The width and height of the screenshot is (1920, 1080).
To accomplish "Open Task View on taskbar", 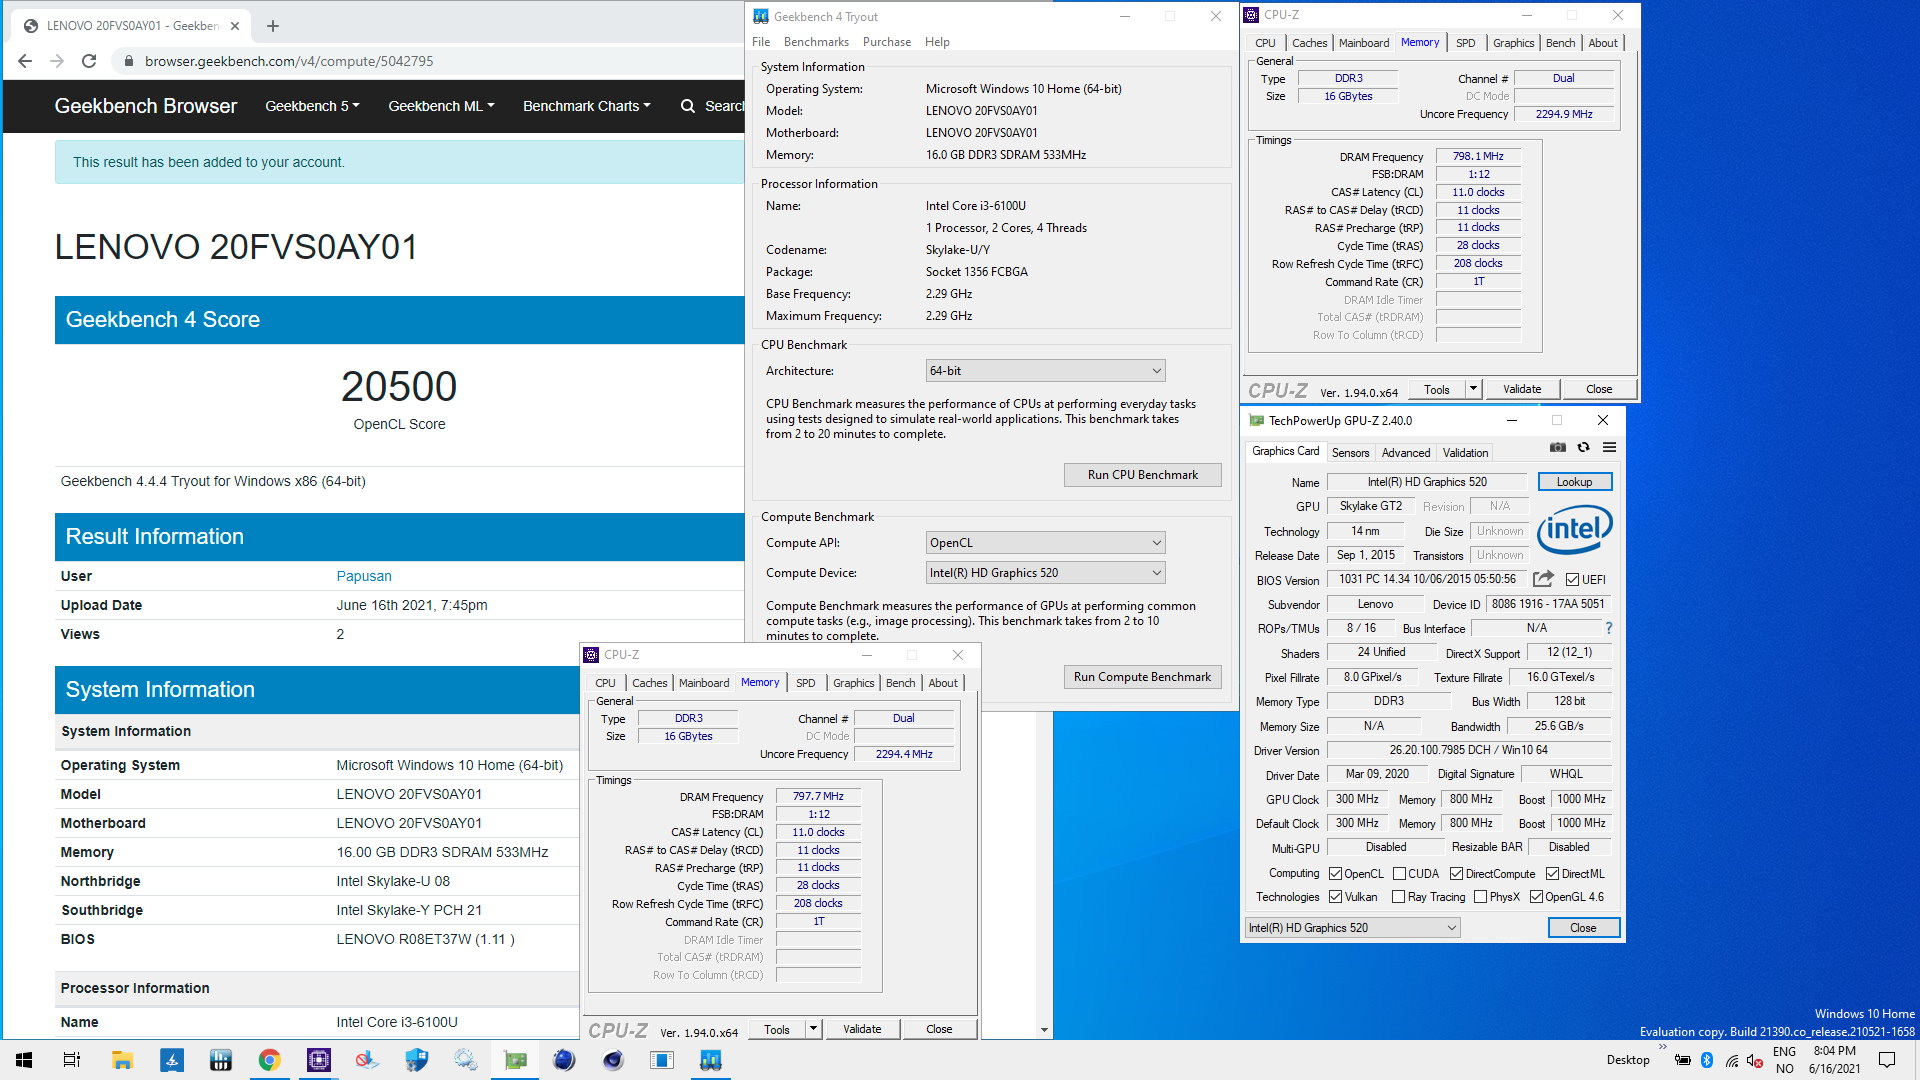I will coord(72,1060).
